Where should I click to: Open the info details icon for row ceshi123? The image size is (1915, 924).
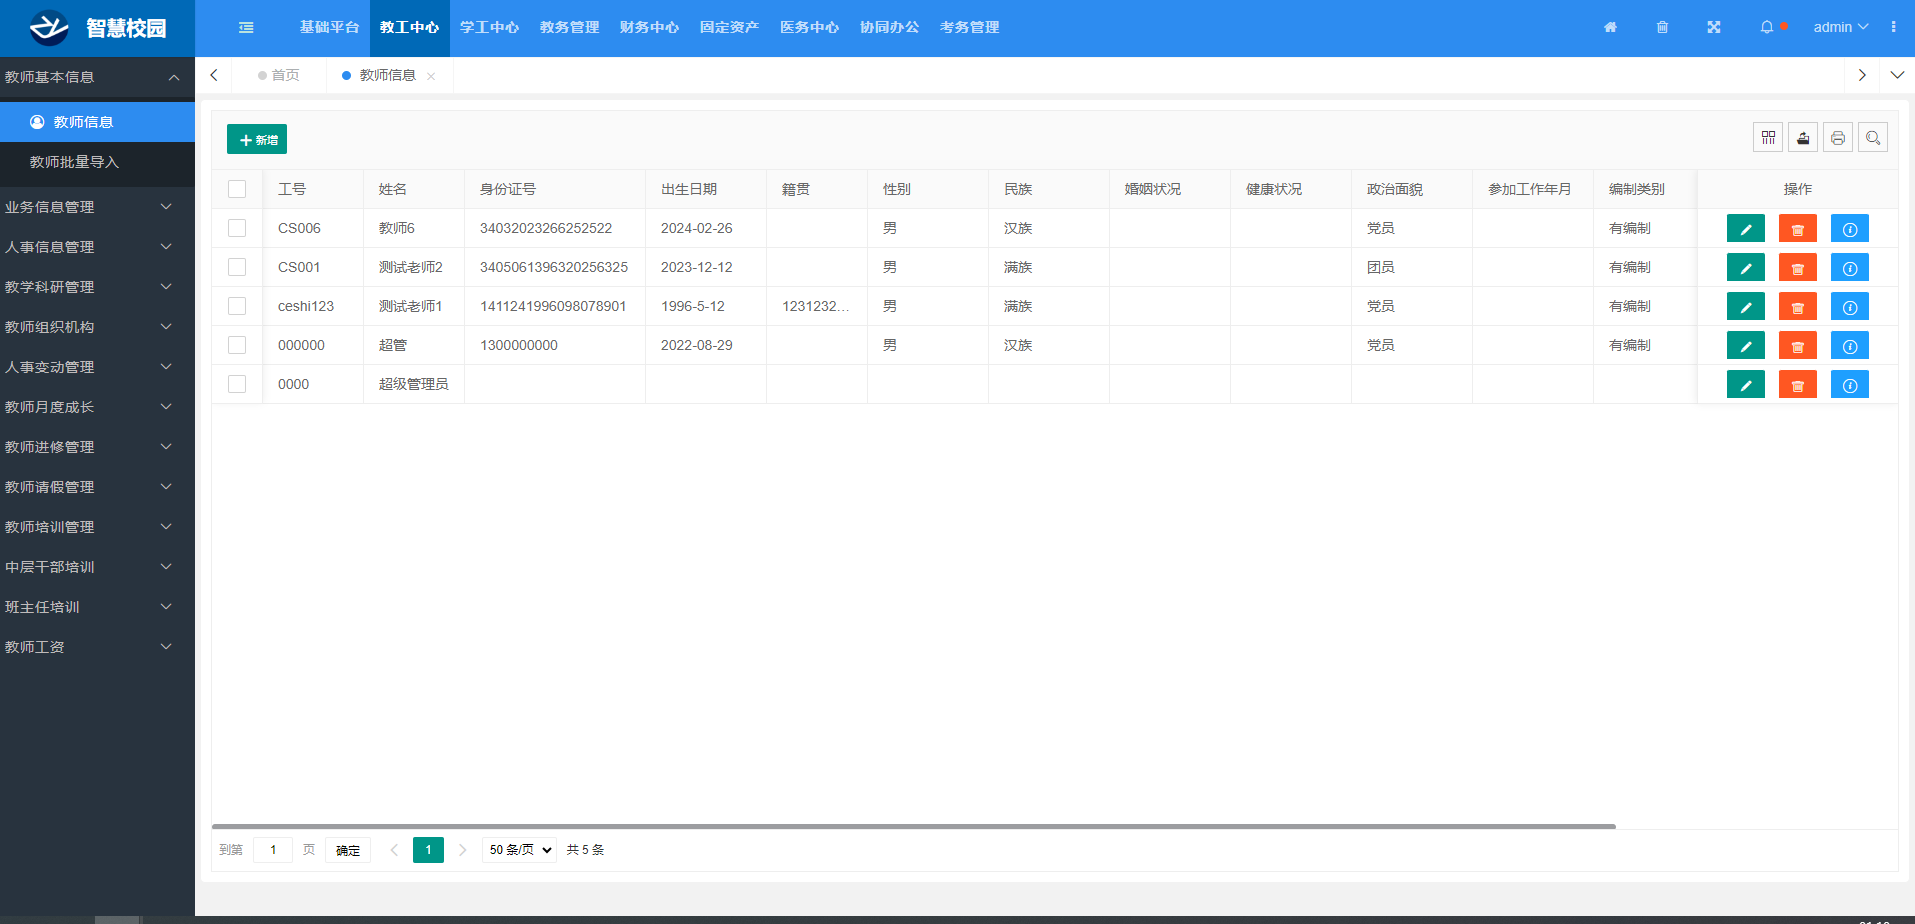click(1849, 307)
